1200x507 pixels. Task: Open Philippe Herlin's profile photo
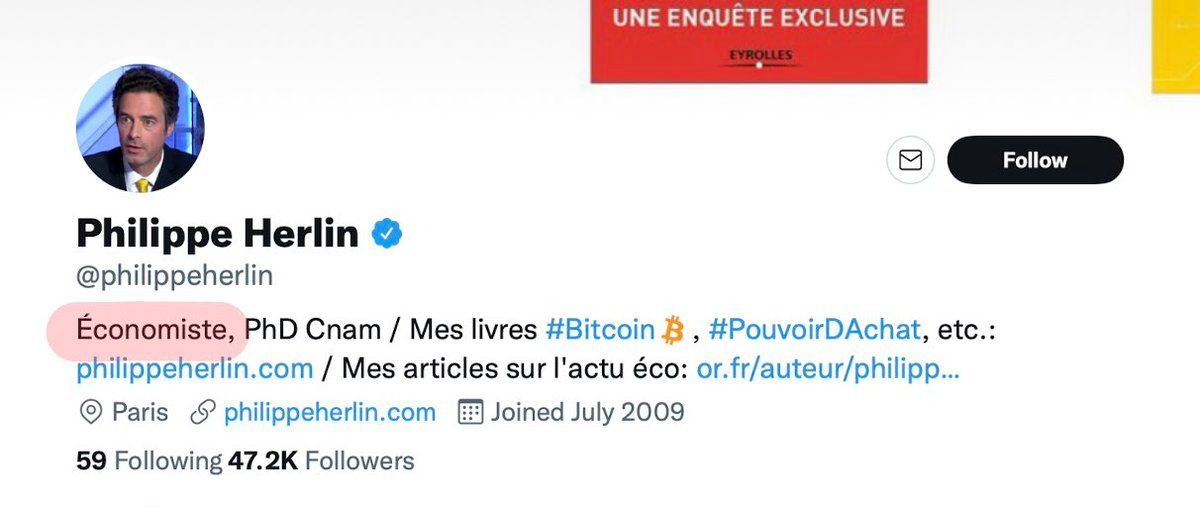coord(140,131)
